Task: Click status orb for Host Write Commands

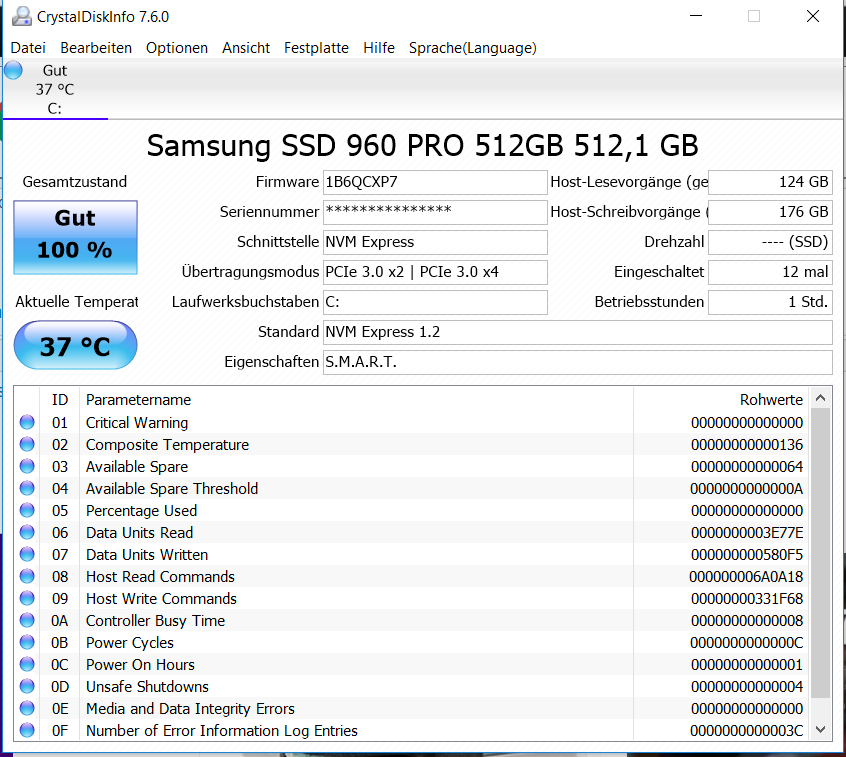Action: point(27,598)
